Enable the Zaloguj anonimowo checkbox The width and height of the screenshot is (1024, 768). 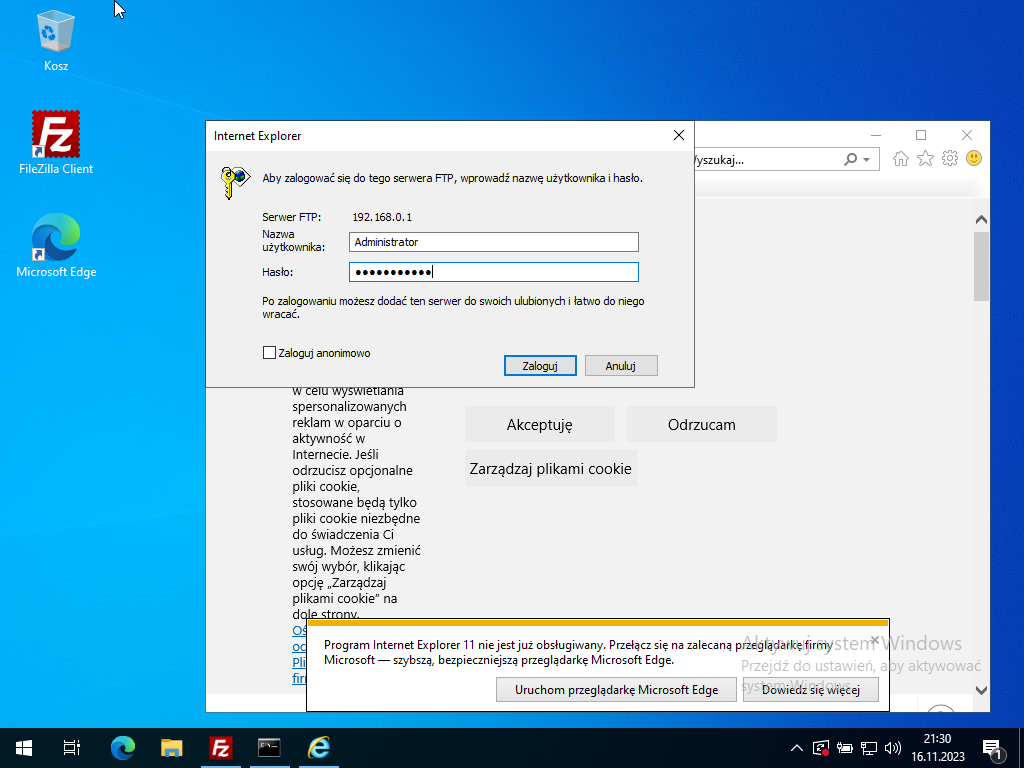click(269, 353)
